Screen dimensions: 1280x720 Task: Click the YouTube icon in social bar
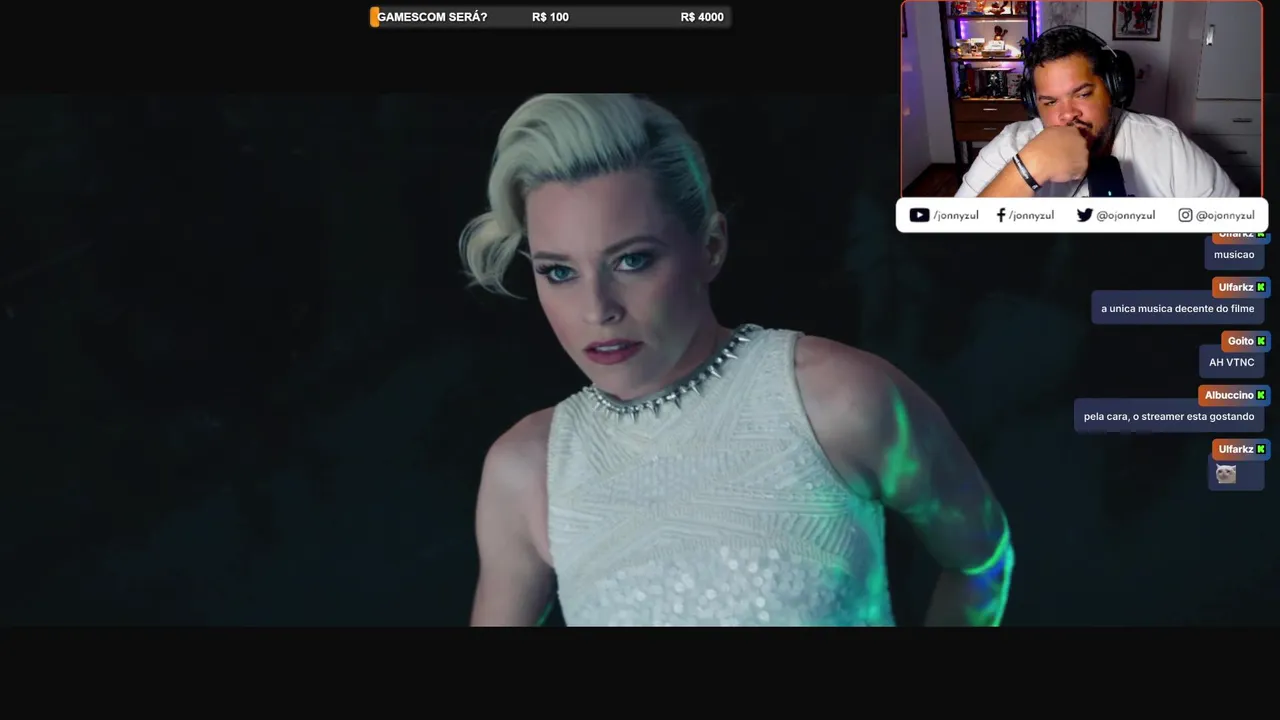[x=919, y=215]
